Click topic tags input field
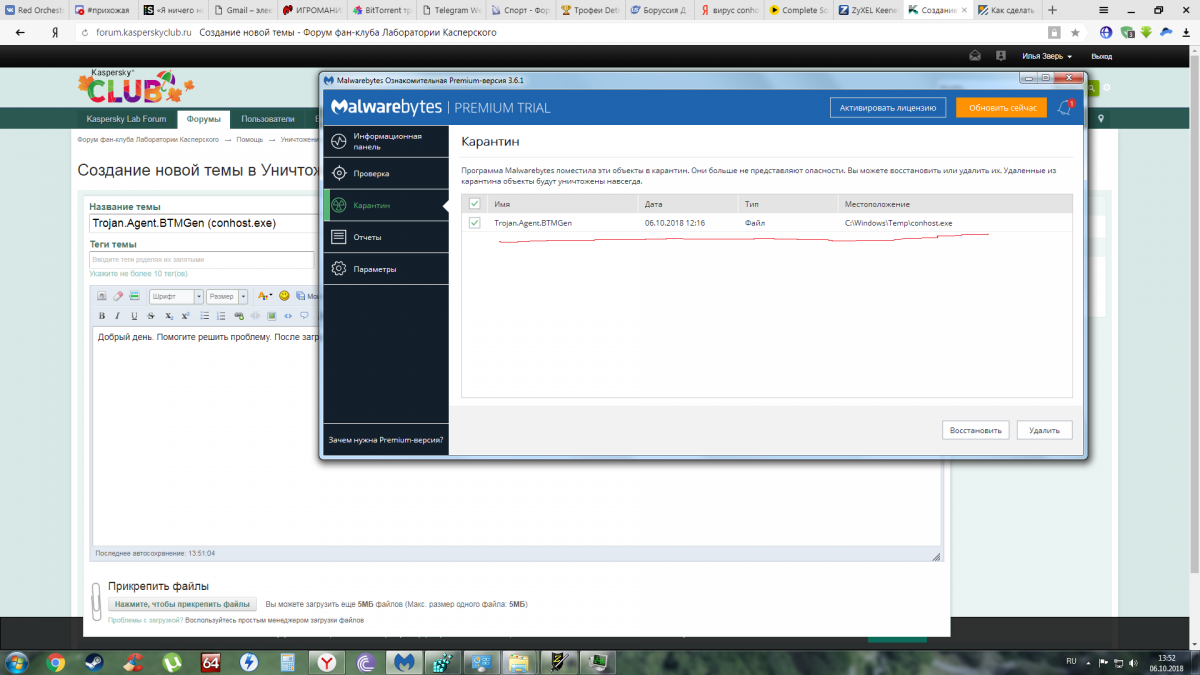The image size is (1200, 675). click(x=202, y=260)
